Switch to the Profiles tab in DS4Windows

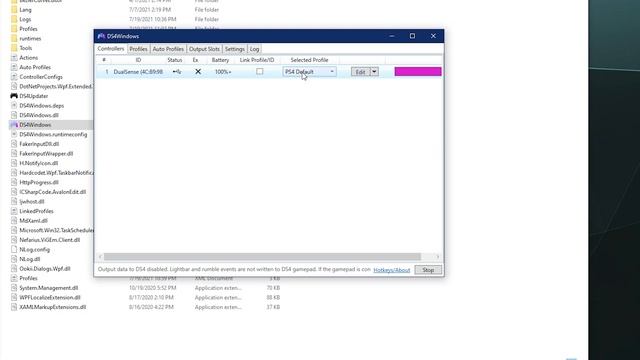click(138, 49)
